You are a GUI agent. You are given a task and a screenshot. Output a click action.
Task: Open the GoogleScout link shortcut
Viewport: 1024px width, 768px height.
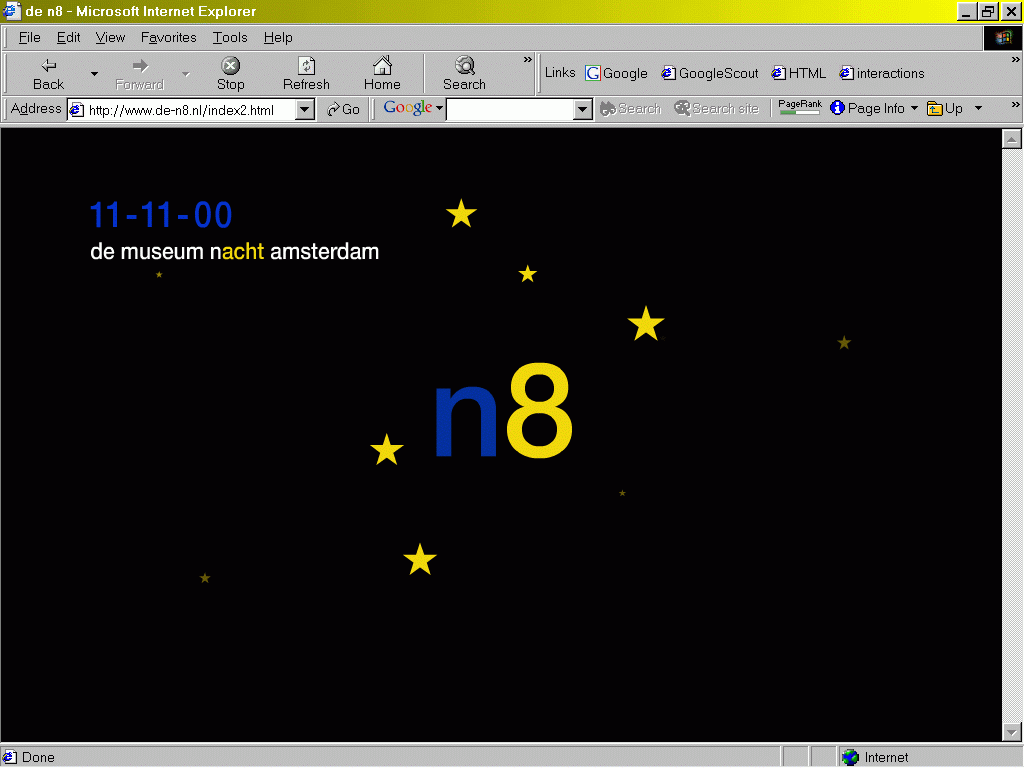point(668,73)
